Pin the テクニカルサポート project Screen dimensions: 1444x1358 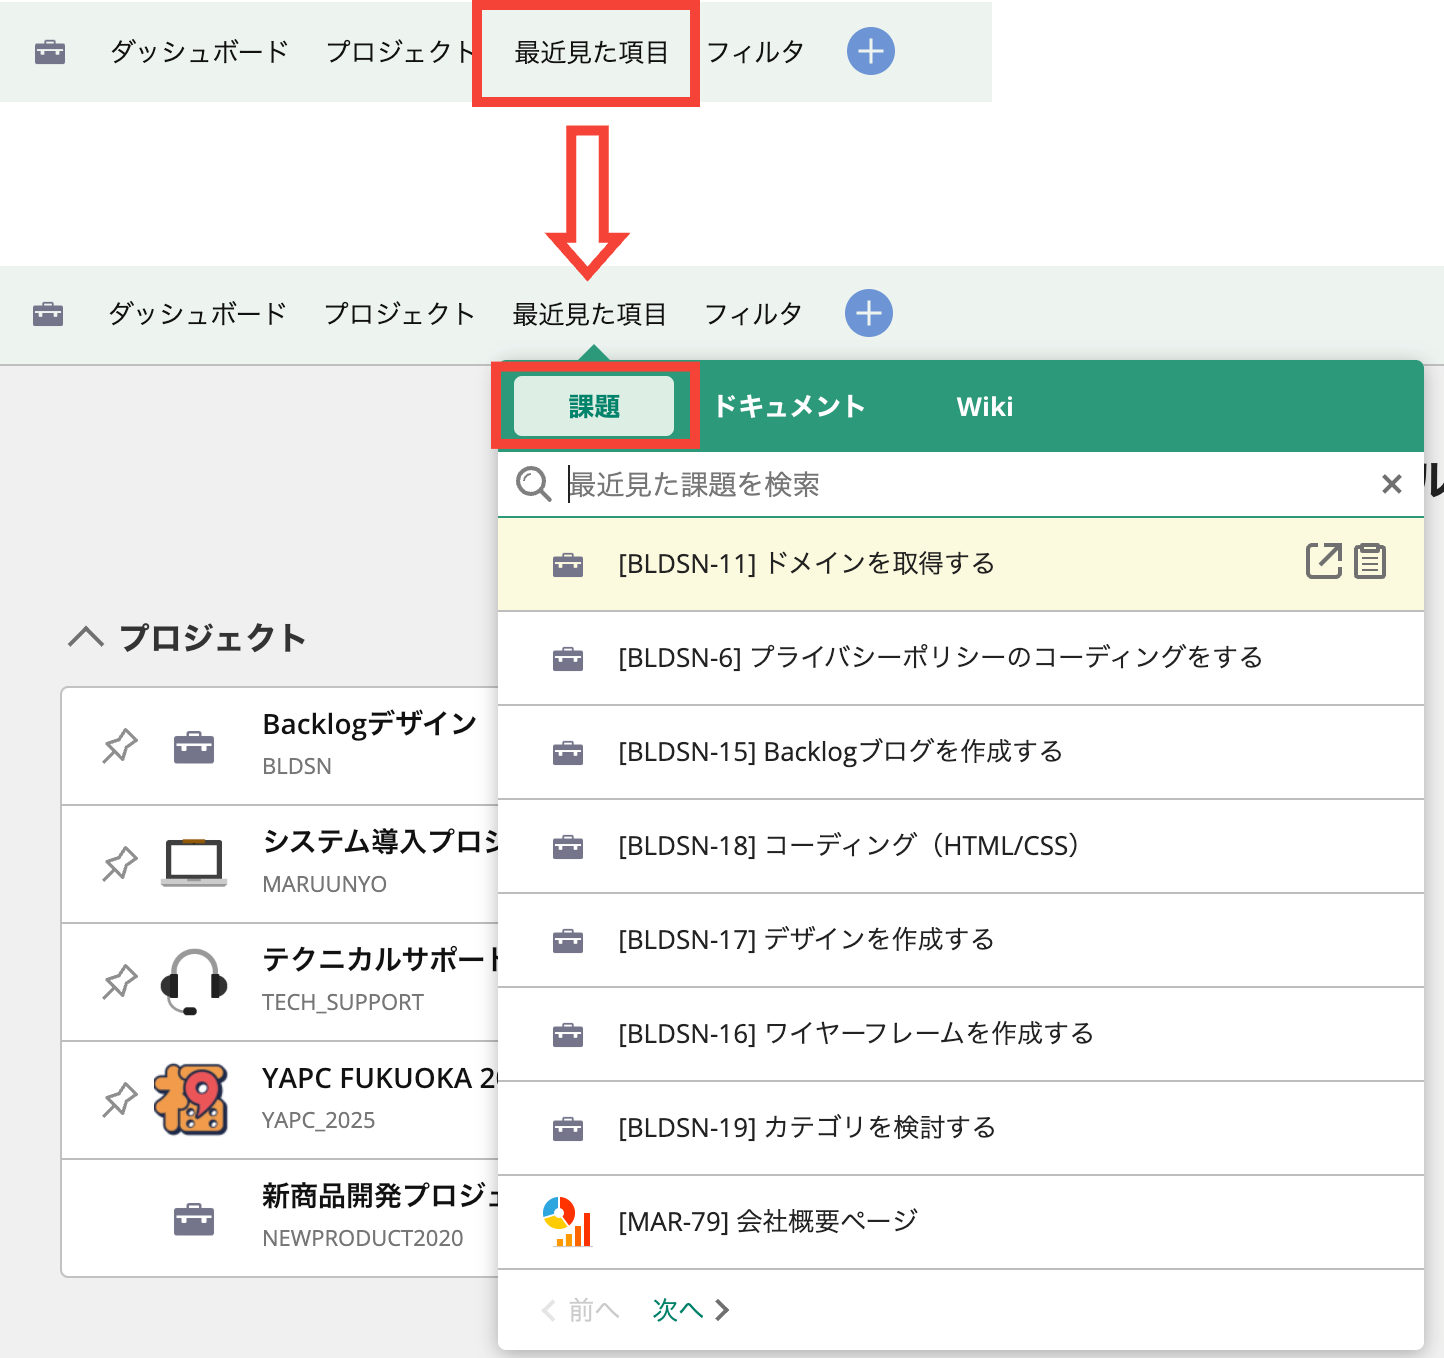point(120,982)
